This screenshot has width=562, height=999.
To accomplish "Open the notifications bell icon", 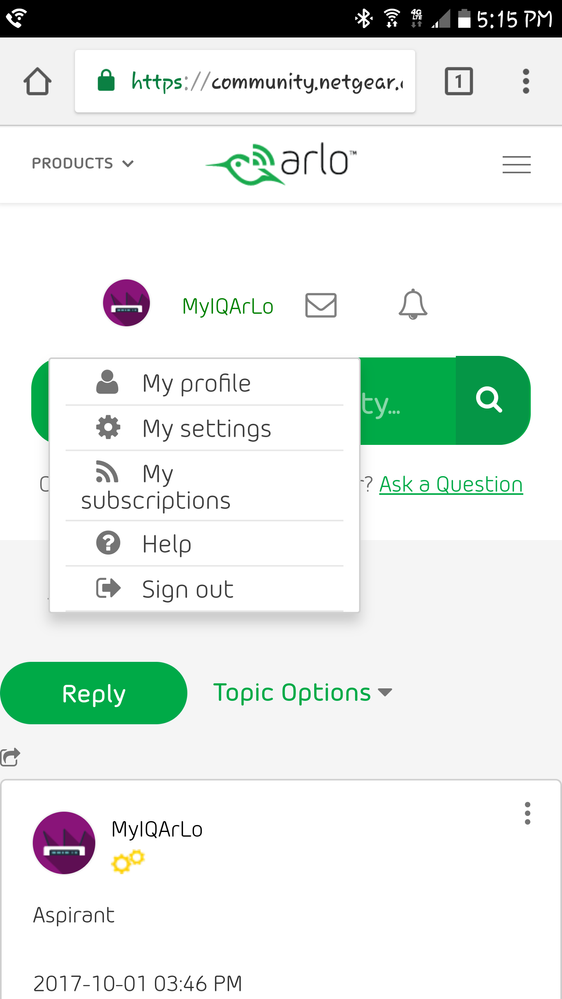I will click(x=413, y=305).
